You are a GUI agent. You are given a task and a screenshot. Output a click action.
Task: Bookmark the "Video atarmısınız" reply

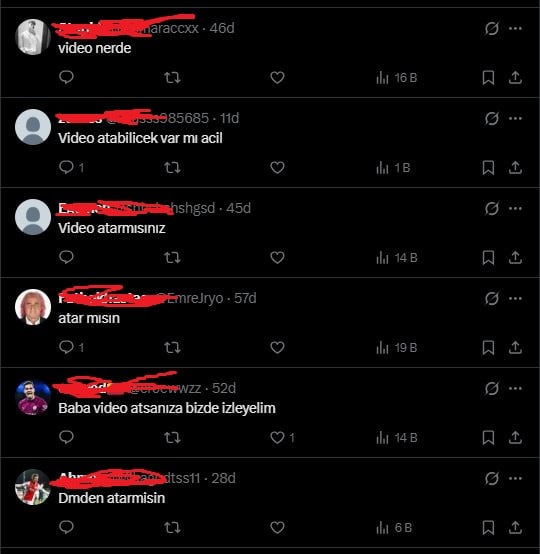pyautogui.click(x=488, y=258)
